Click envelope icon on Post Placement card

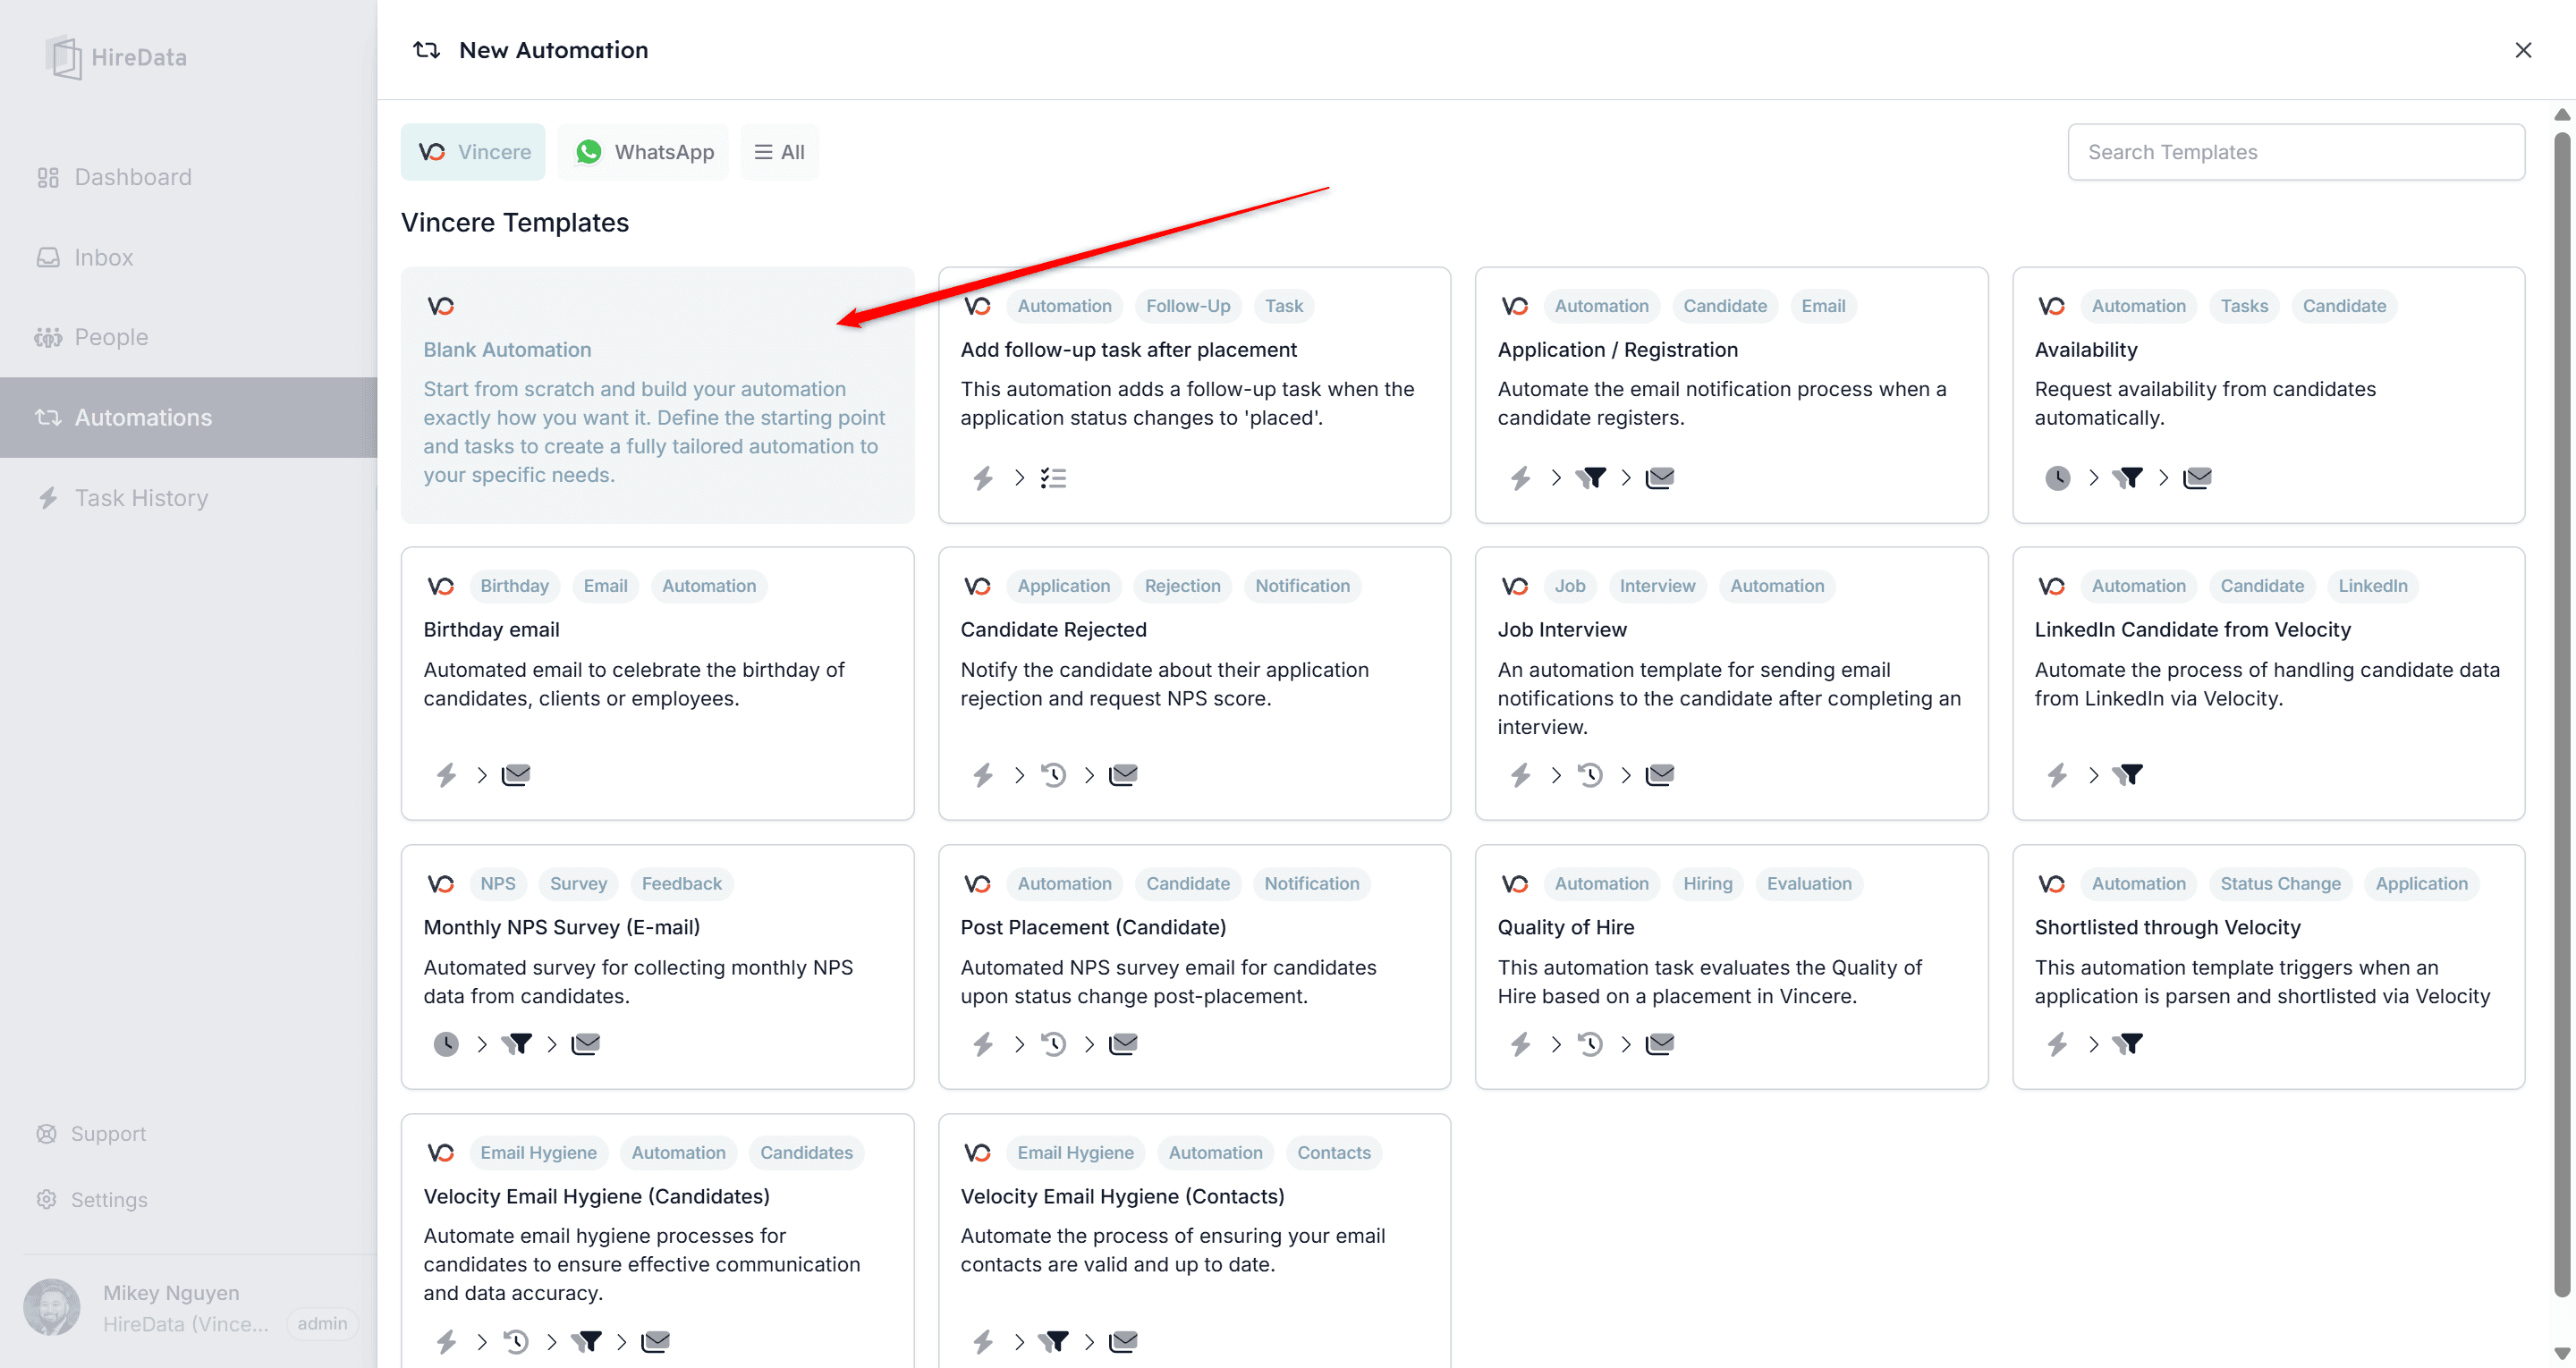[1123, 1044]
